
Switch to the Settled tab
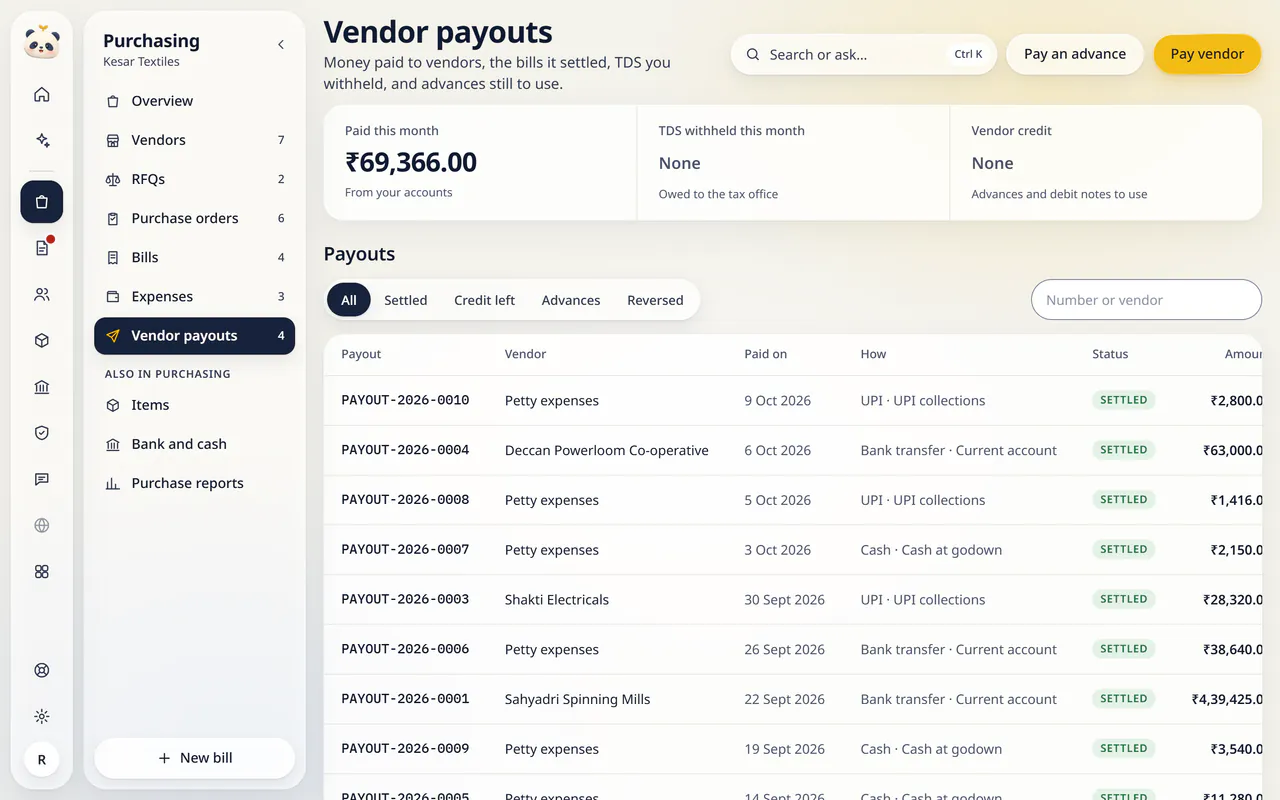click(x=406, y=300)
